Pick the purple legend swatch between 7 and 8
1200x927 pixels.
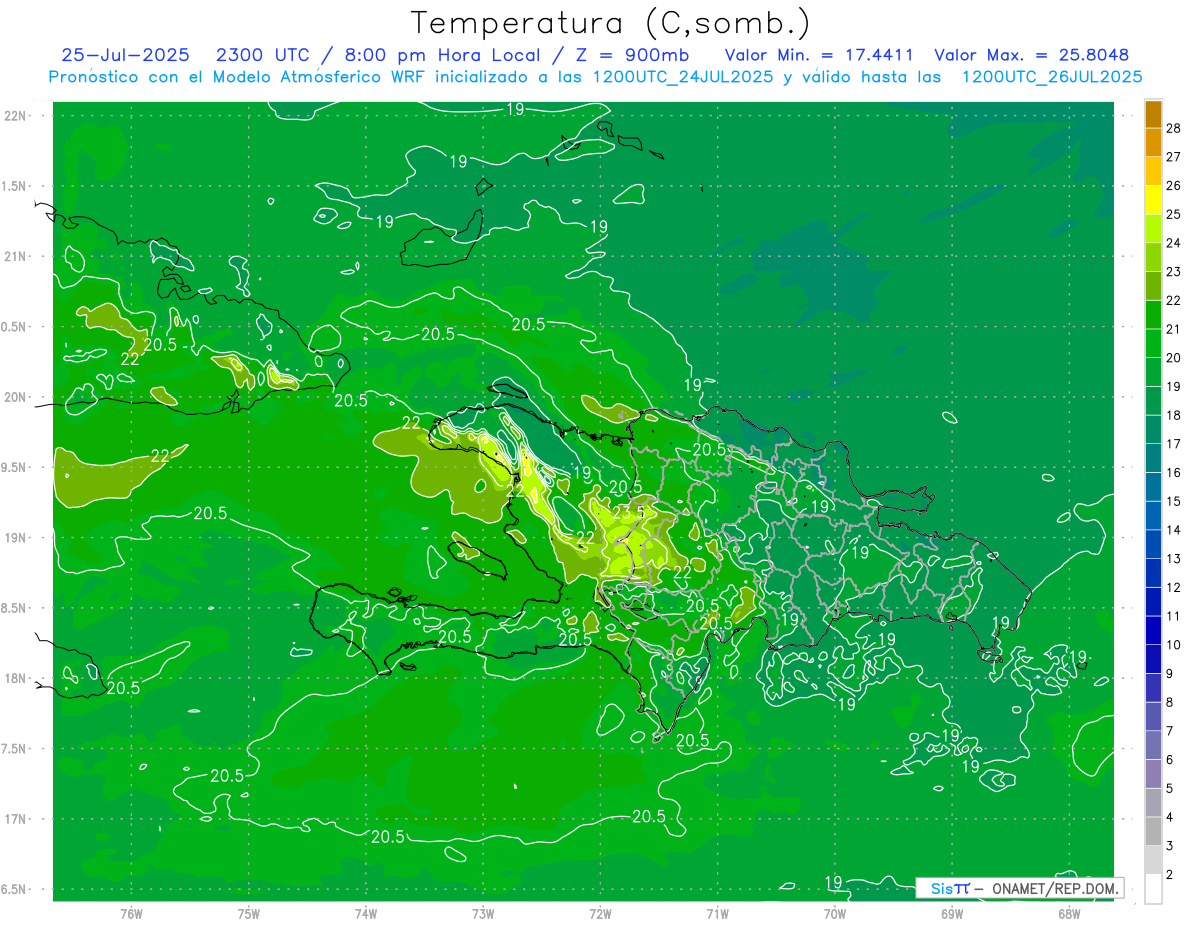coord(1153,717)
